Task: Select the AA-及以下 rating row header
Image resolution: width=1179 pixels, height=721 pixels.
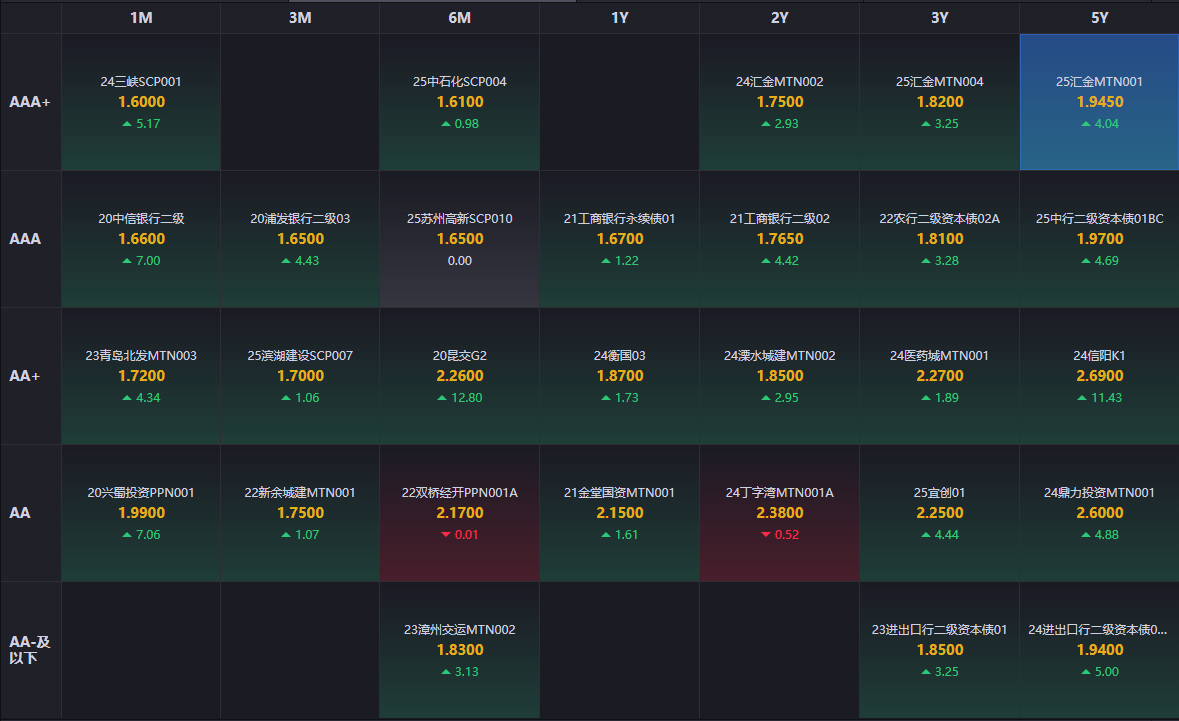Action: (30, 650)
